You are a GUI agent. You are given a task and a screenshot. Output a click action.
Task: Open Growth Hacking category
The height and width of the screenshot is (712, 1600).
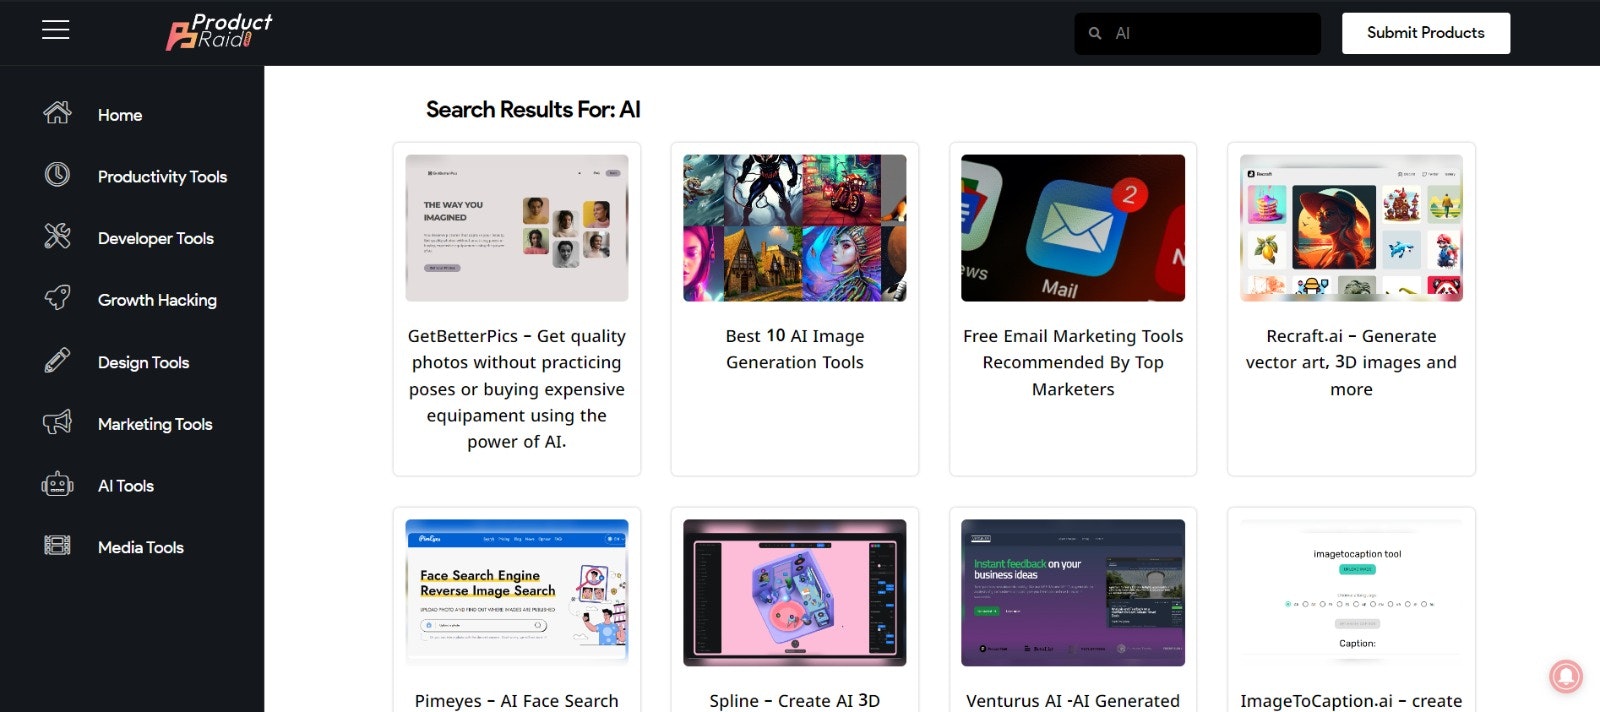pos(157,300)
